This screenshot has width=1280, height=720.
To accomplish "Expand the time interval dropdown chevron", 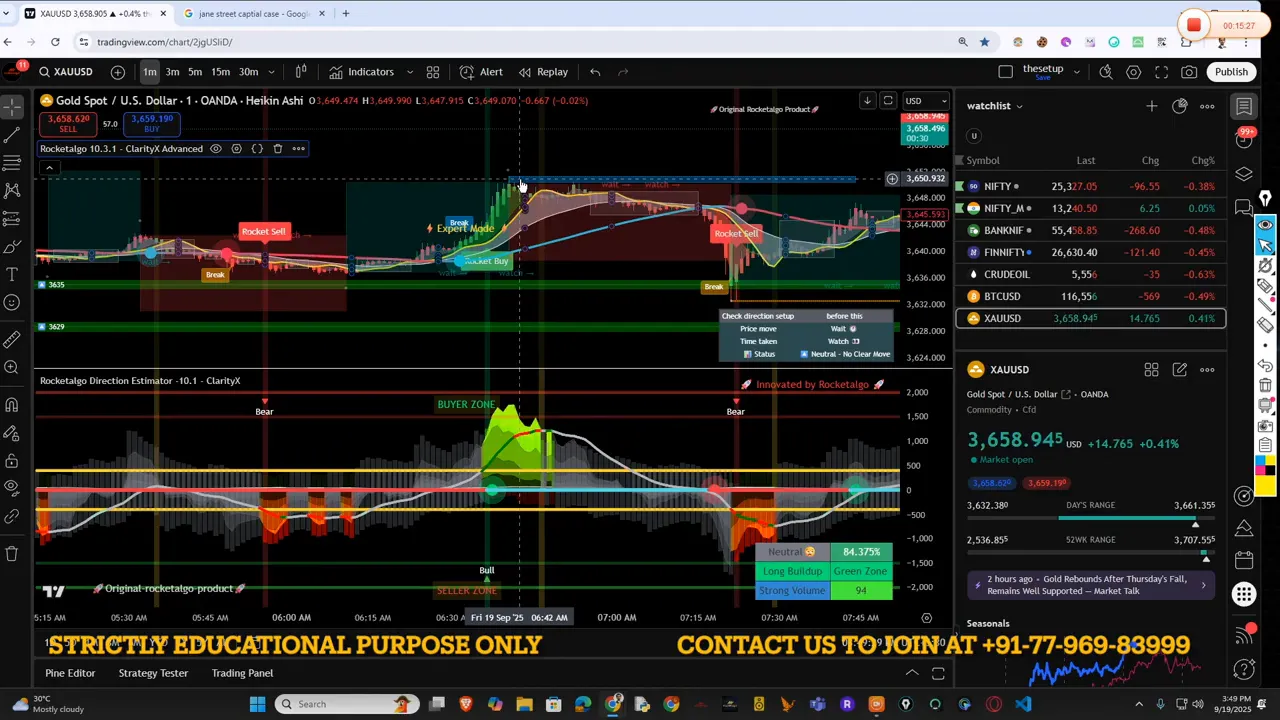I will click(271, 72).
